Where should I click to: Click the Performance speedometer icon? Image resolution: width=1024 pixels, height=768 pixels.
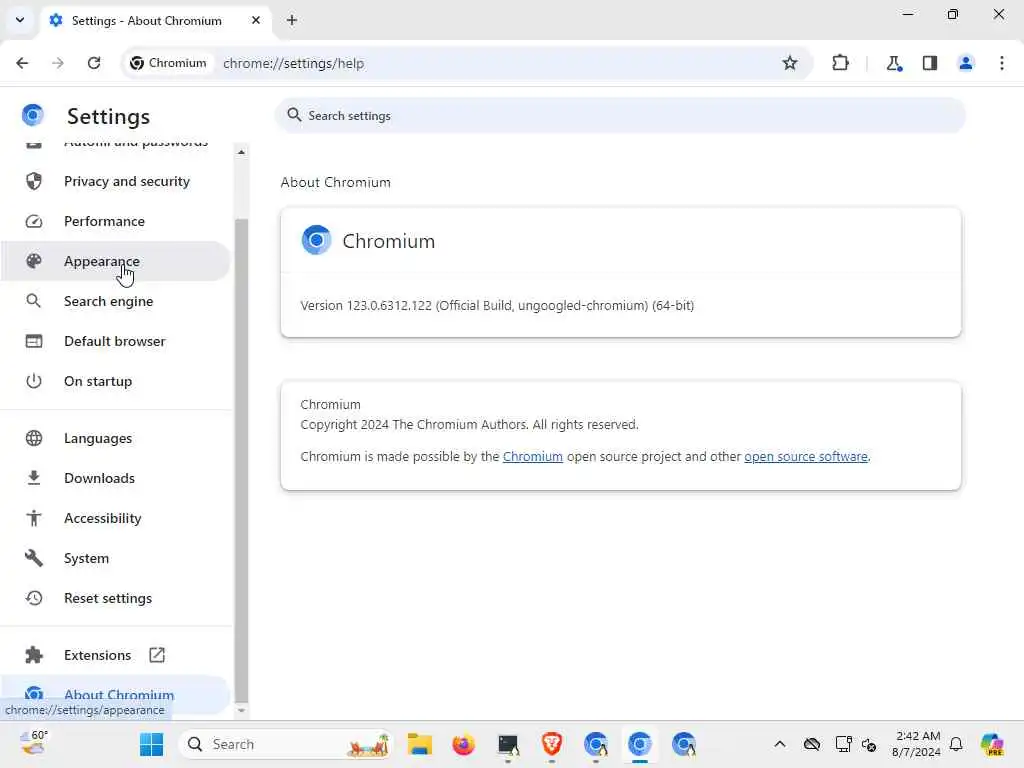34,221
